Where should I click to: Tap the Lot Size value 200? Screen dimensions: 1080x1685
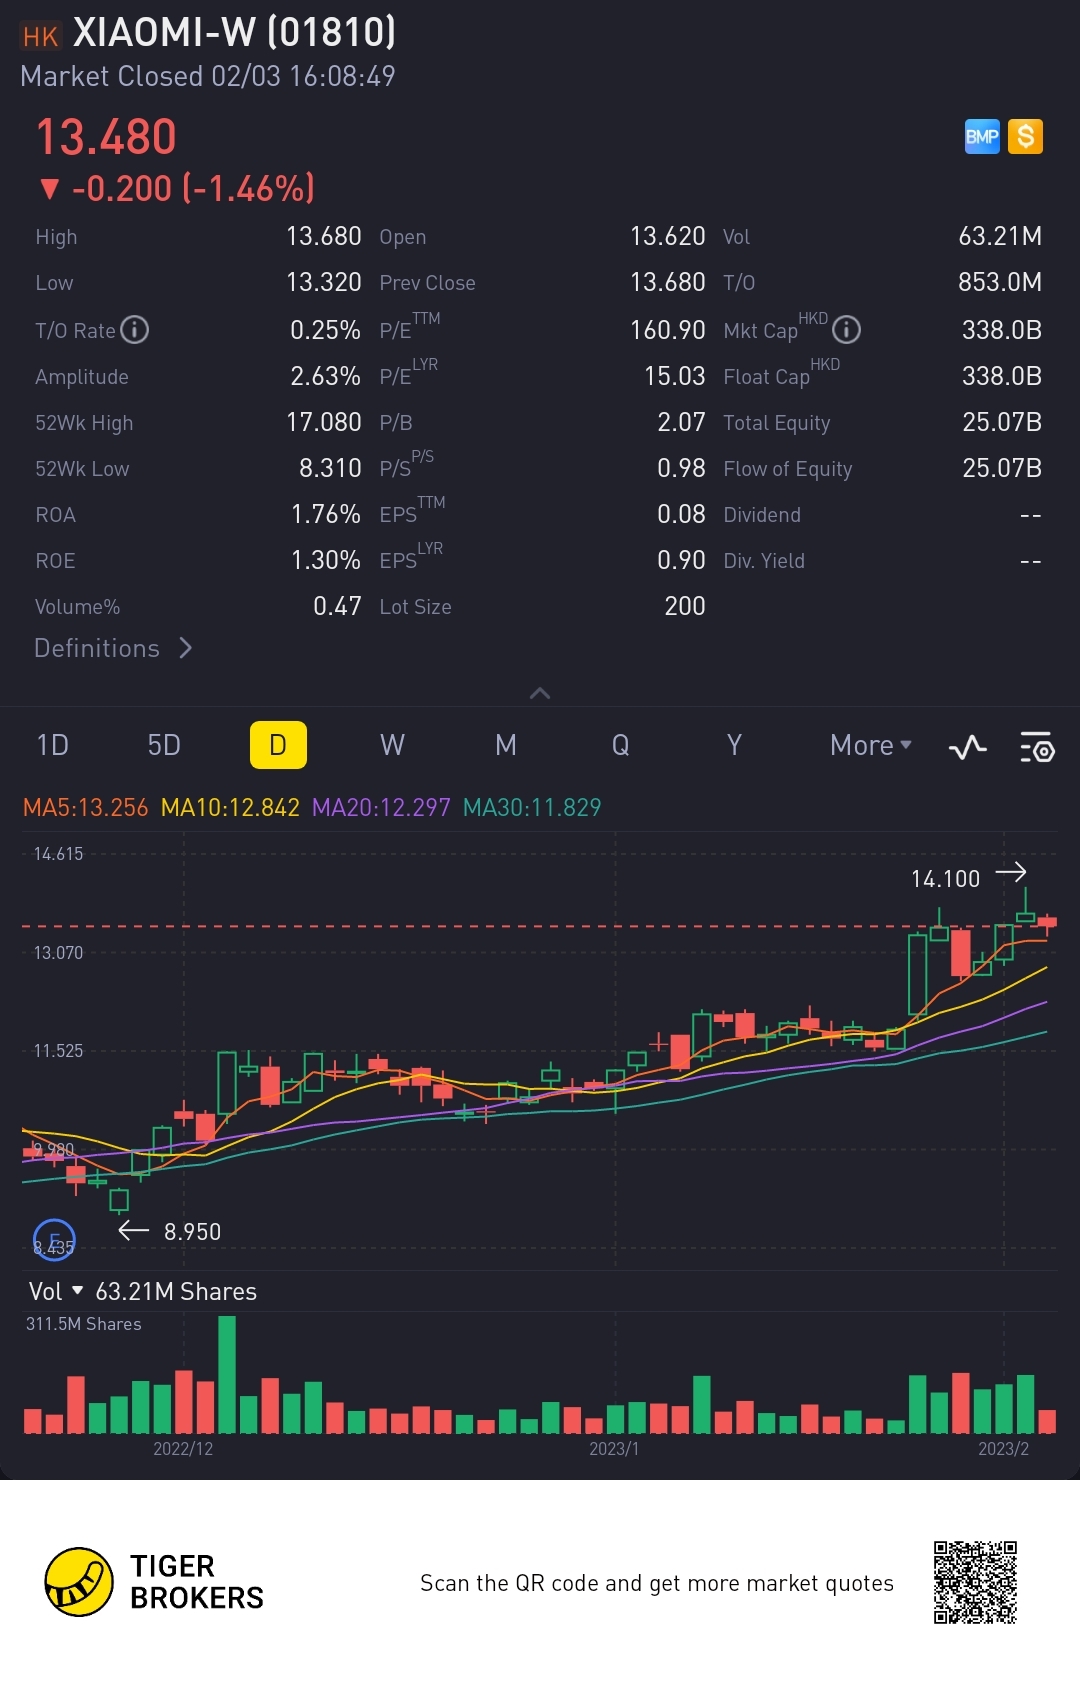click(685, 606)
